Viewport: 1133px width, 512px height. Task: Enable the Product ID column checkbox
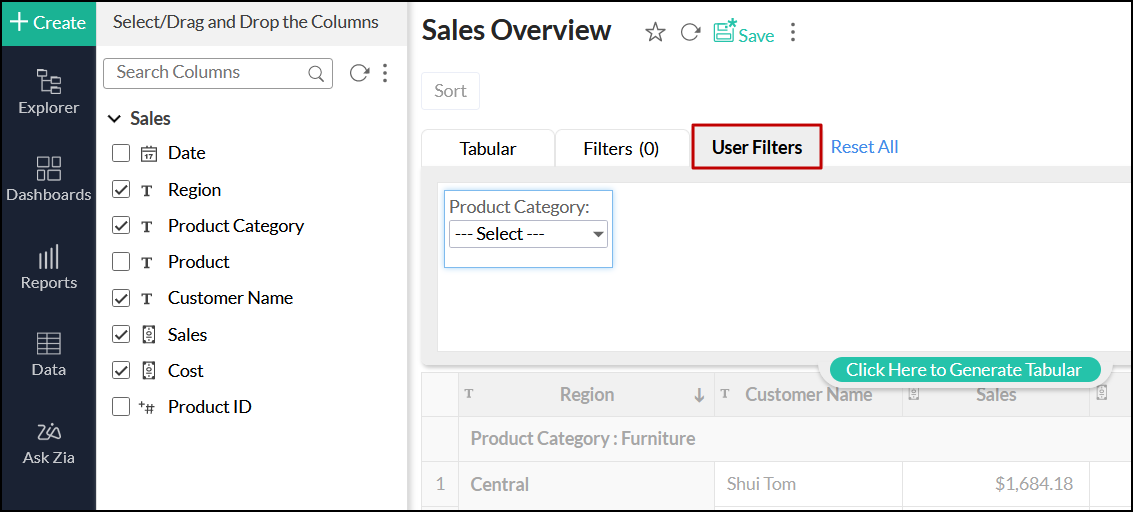[x=121, y=406]
